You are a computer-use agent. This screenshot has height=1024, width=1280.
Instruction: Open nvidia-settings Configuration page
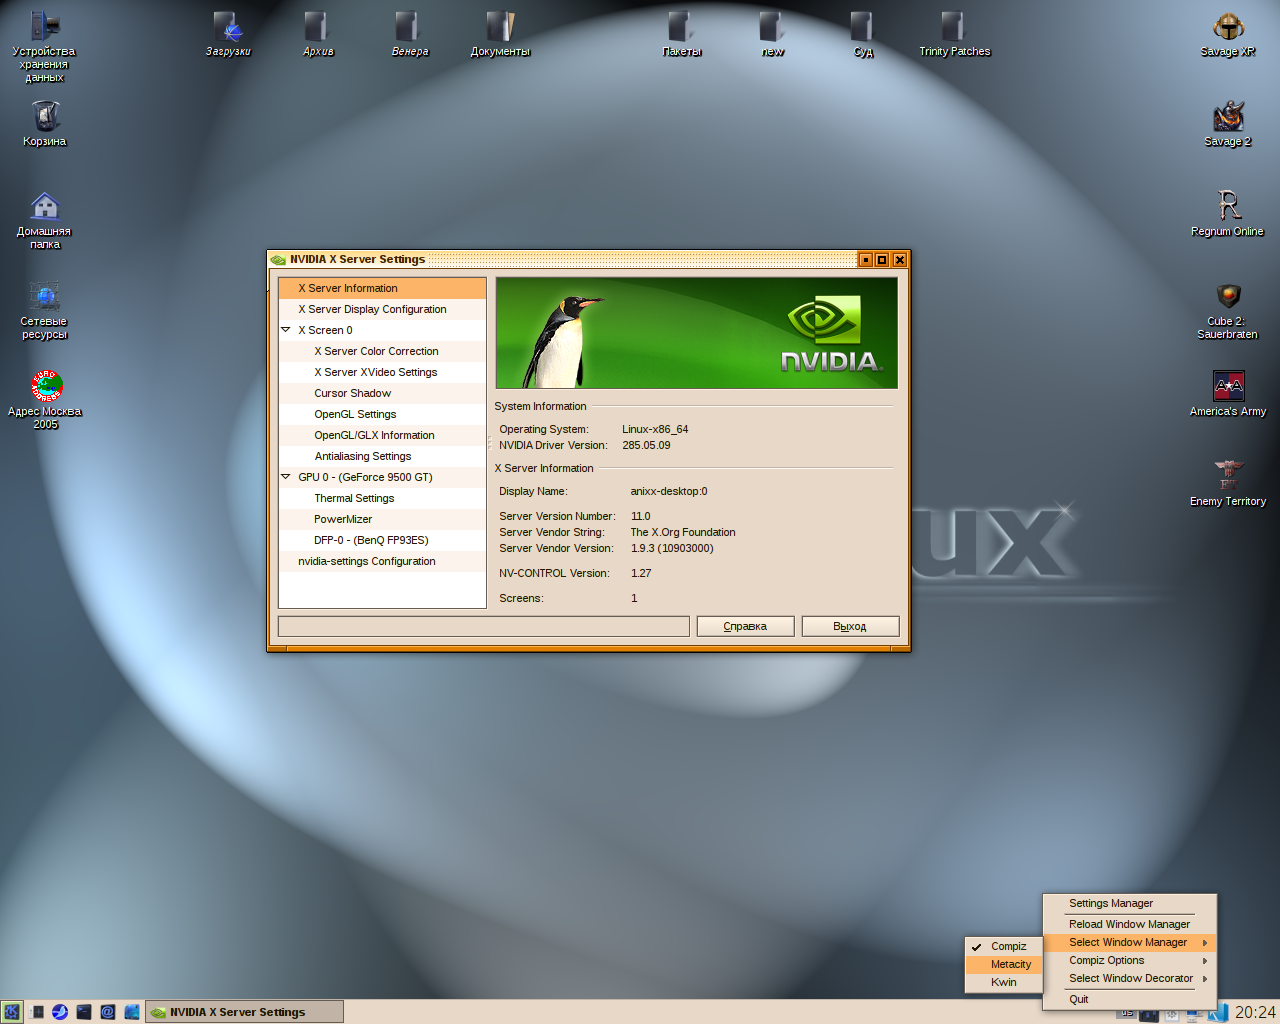[x=382, y=561]
